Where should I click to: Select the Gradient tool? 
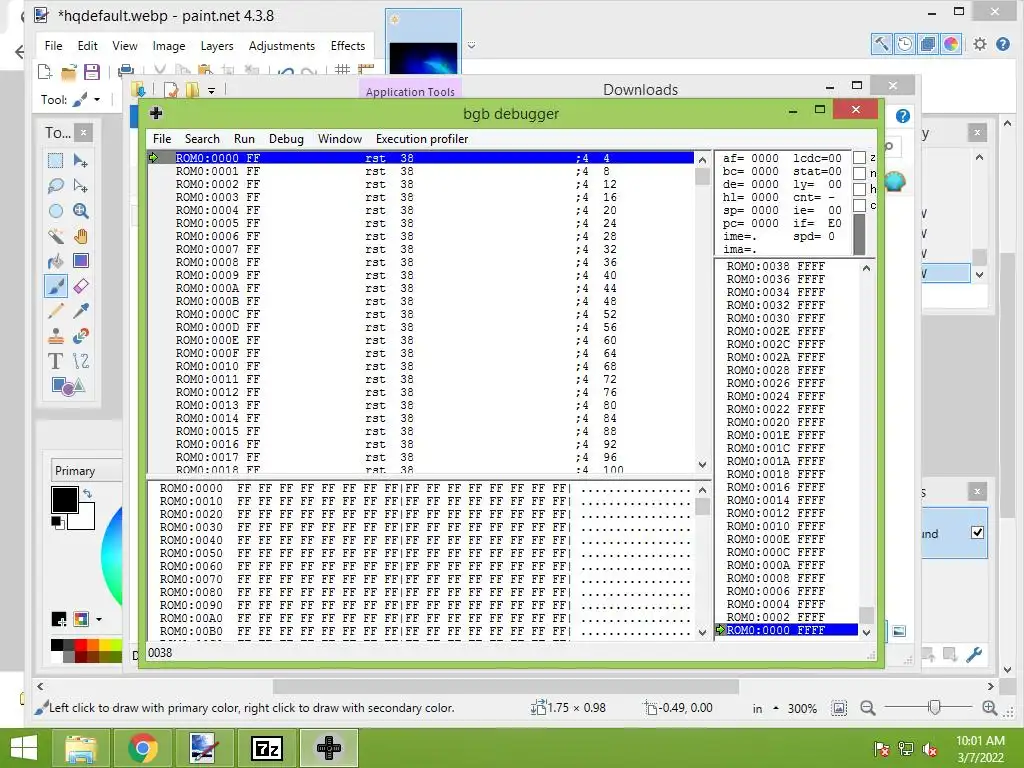pyautogui.click(x=81, y=261)
